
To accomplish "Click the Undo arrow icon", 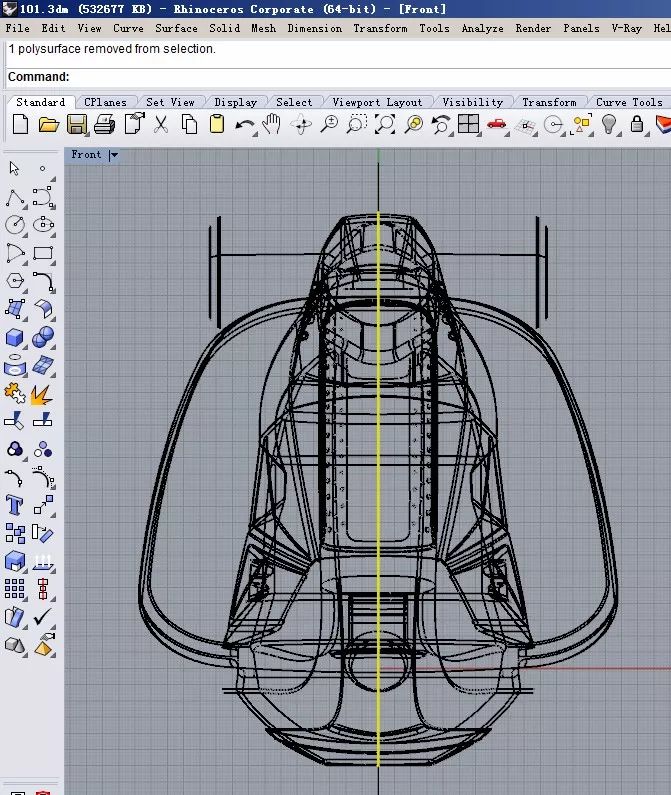I will [244, 125].
